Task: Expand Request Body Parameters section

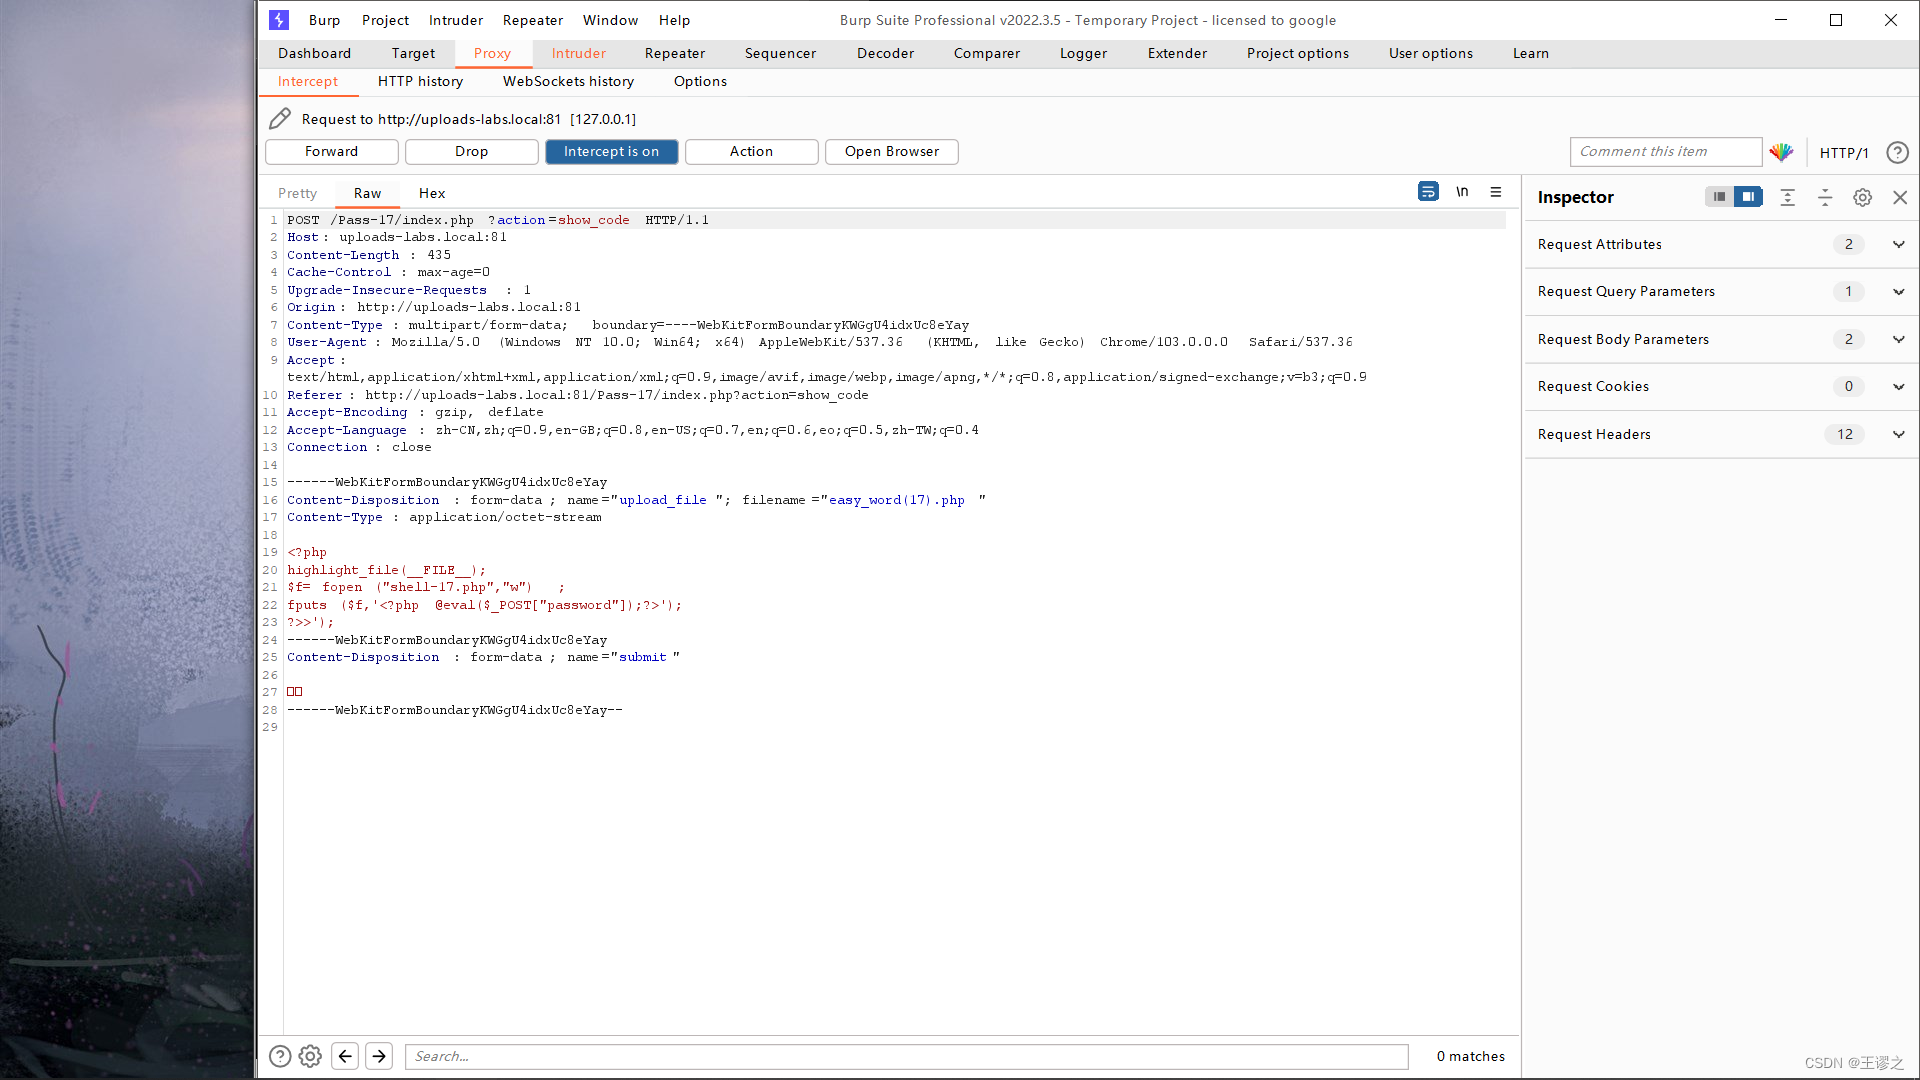Action: [1898, 339]
